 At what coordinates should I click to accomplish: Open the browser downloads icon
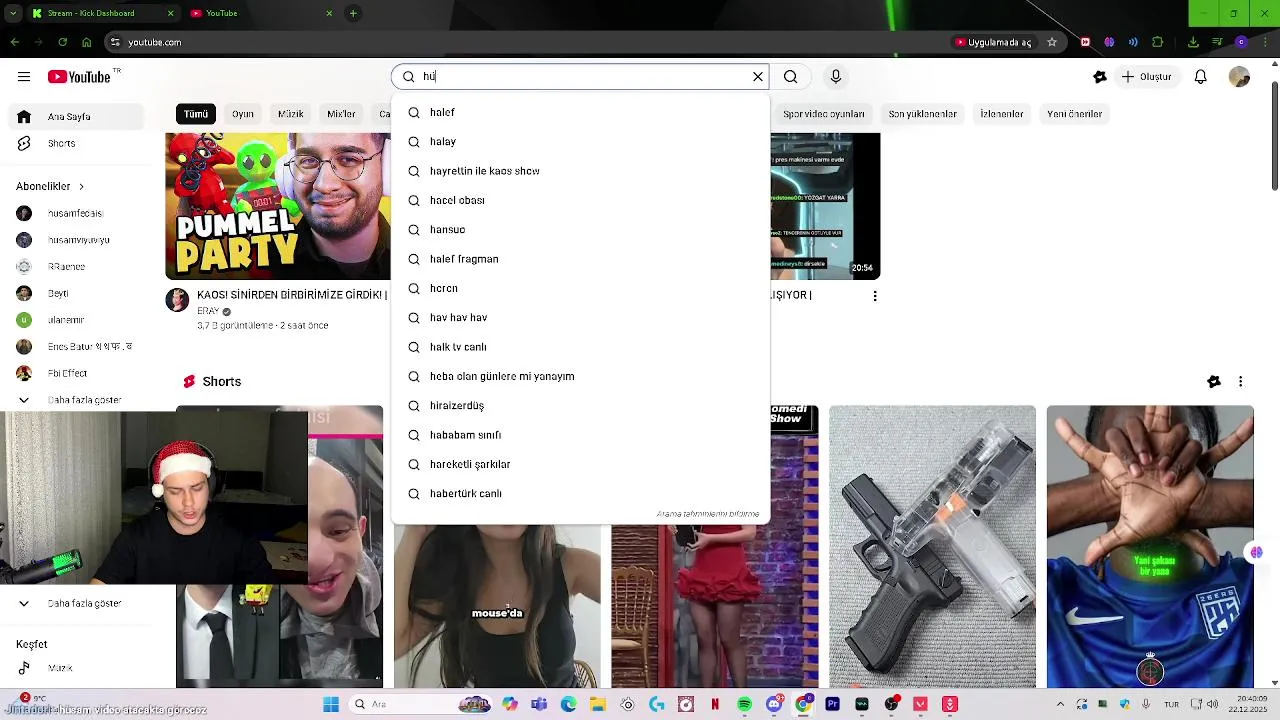(x=1193, y=42)
